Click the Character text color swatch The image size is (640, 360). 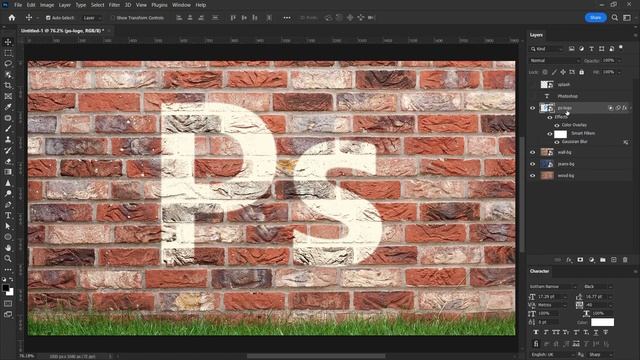pyautogui.click(x=602, y=322)
